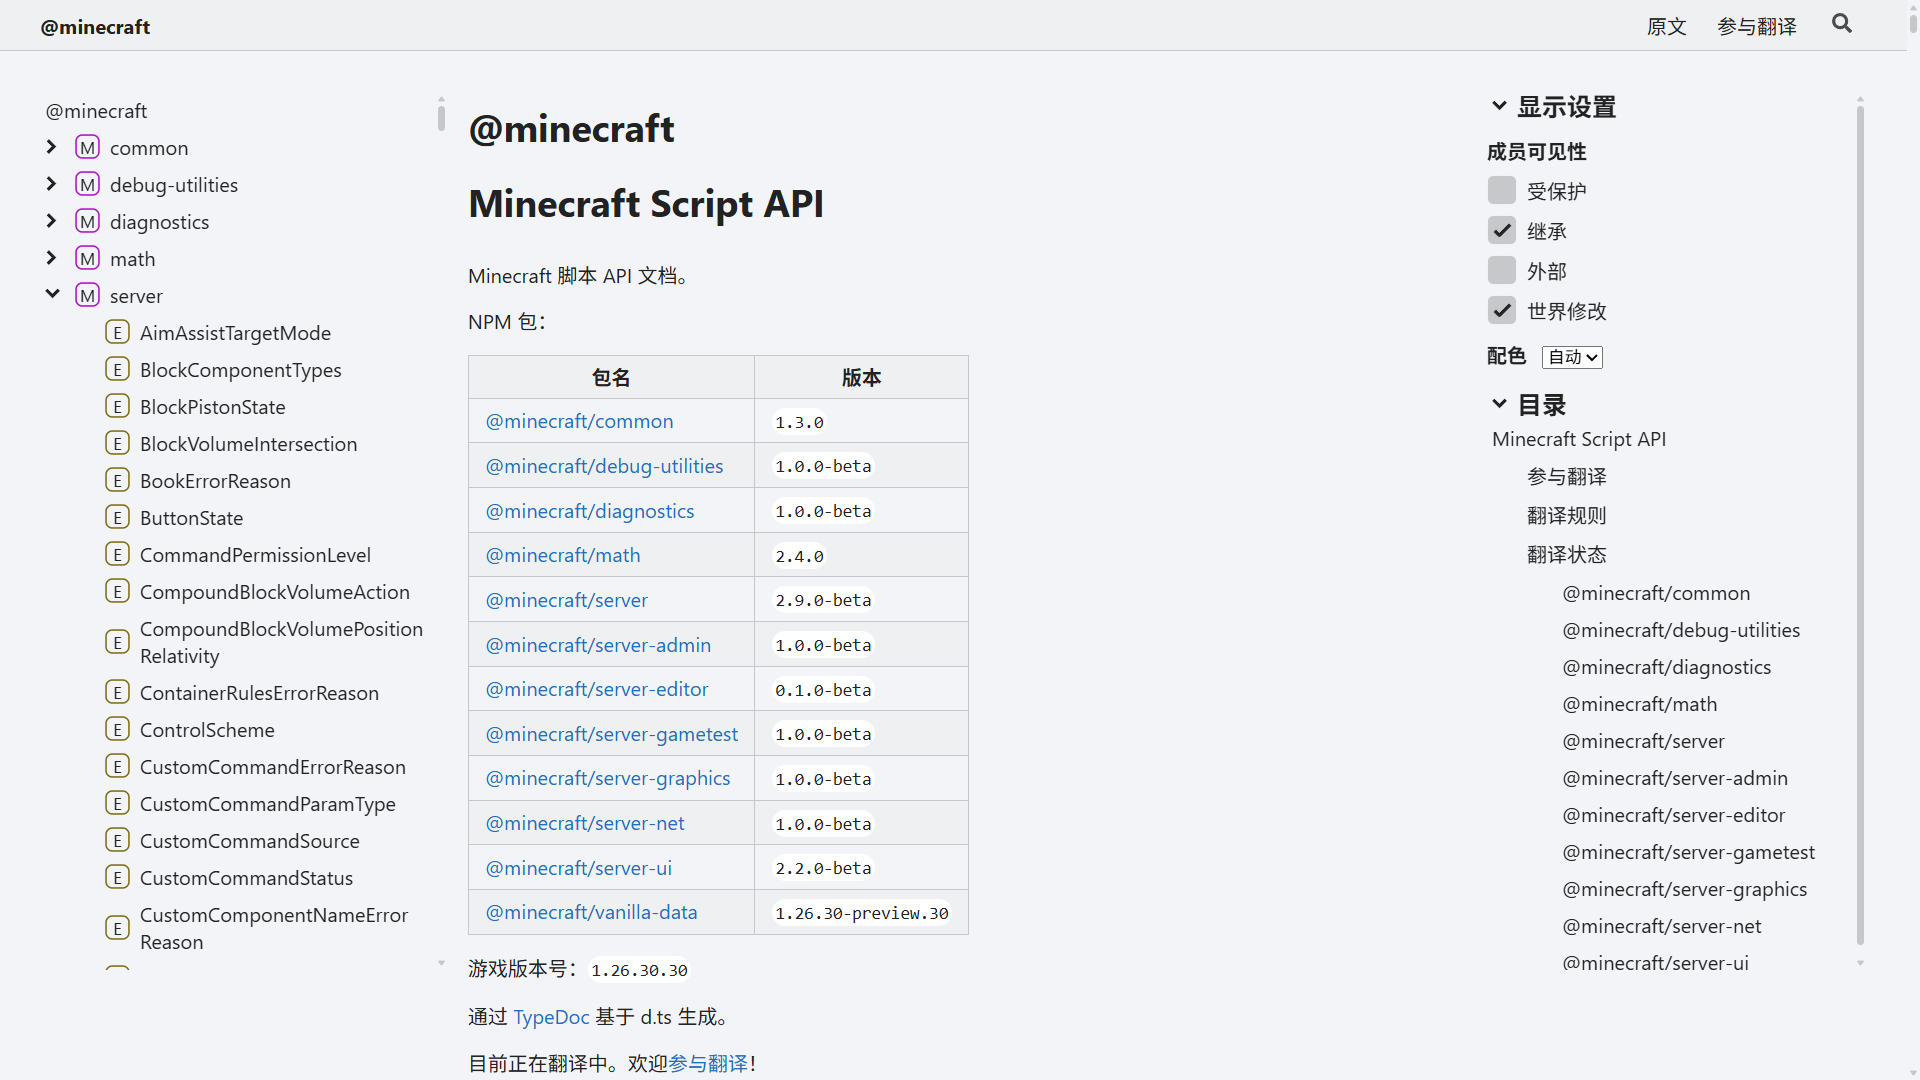Collapse the server module tree node
The image size is (1920, 1080).
point(52,294)
